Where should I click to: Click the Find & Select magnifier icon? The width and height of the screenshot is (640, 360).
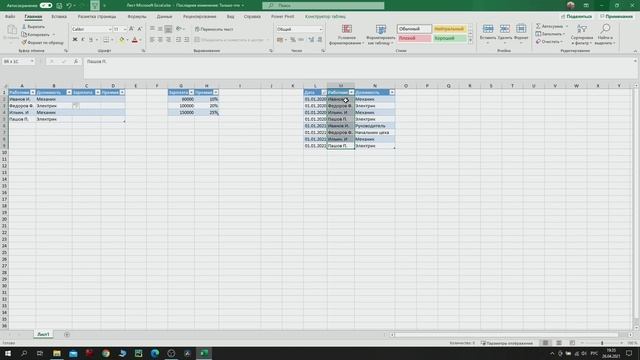pyautogui.click(x=605, y=29)
